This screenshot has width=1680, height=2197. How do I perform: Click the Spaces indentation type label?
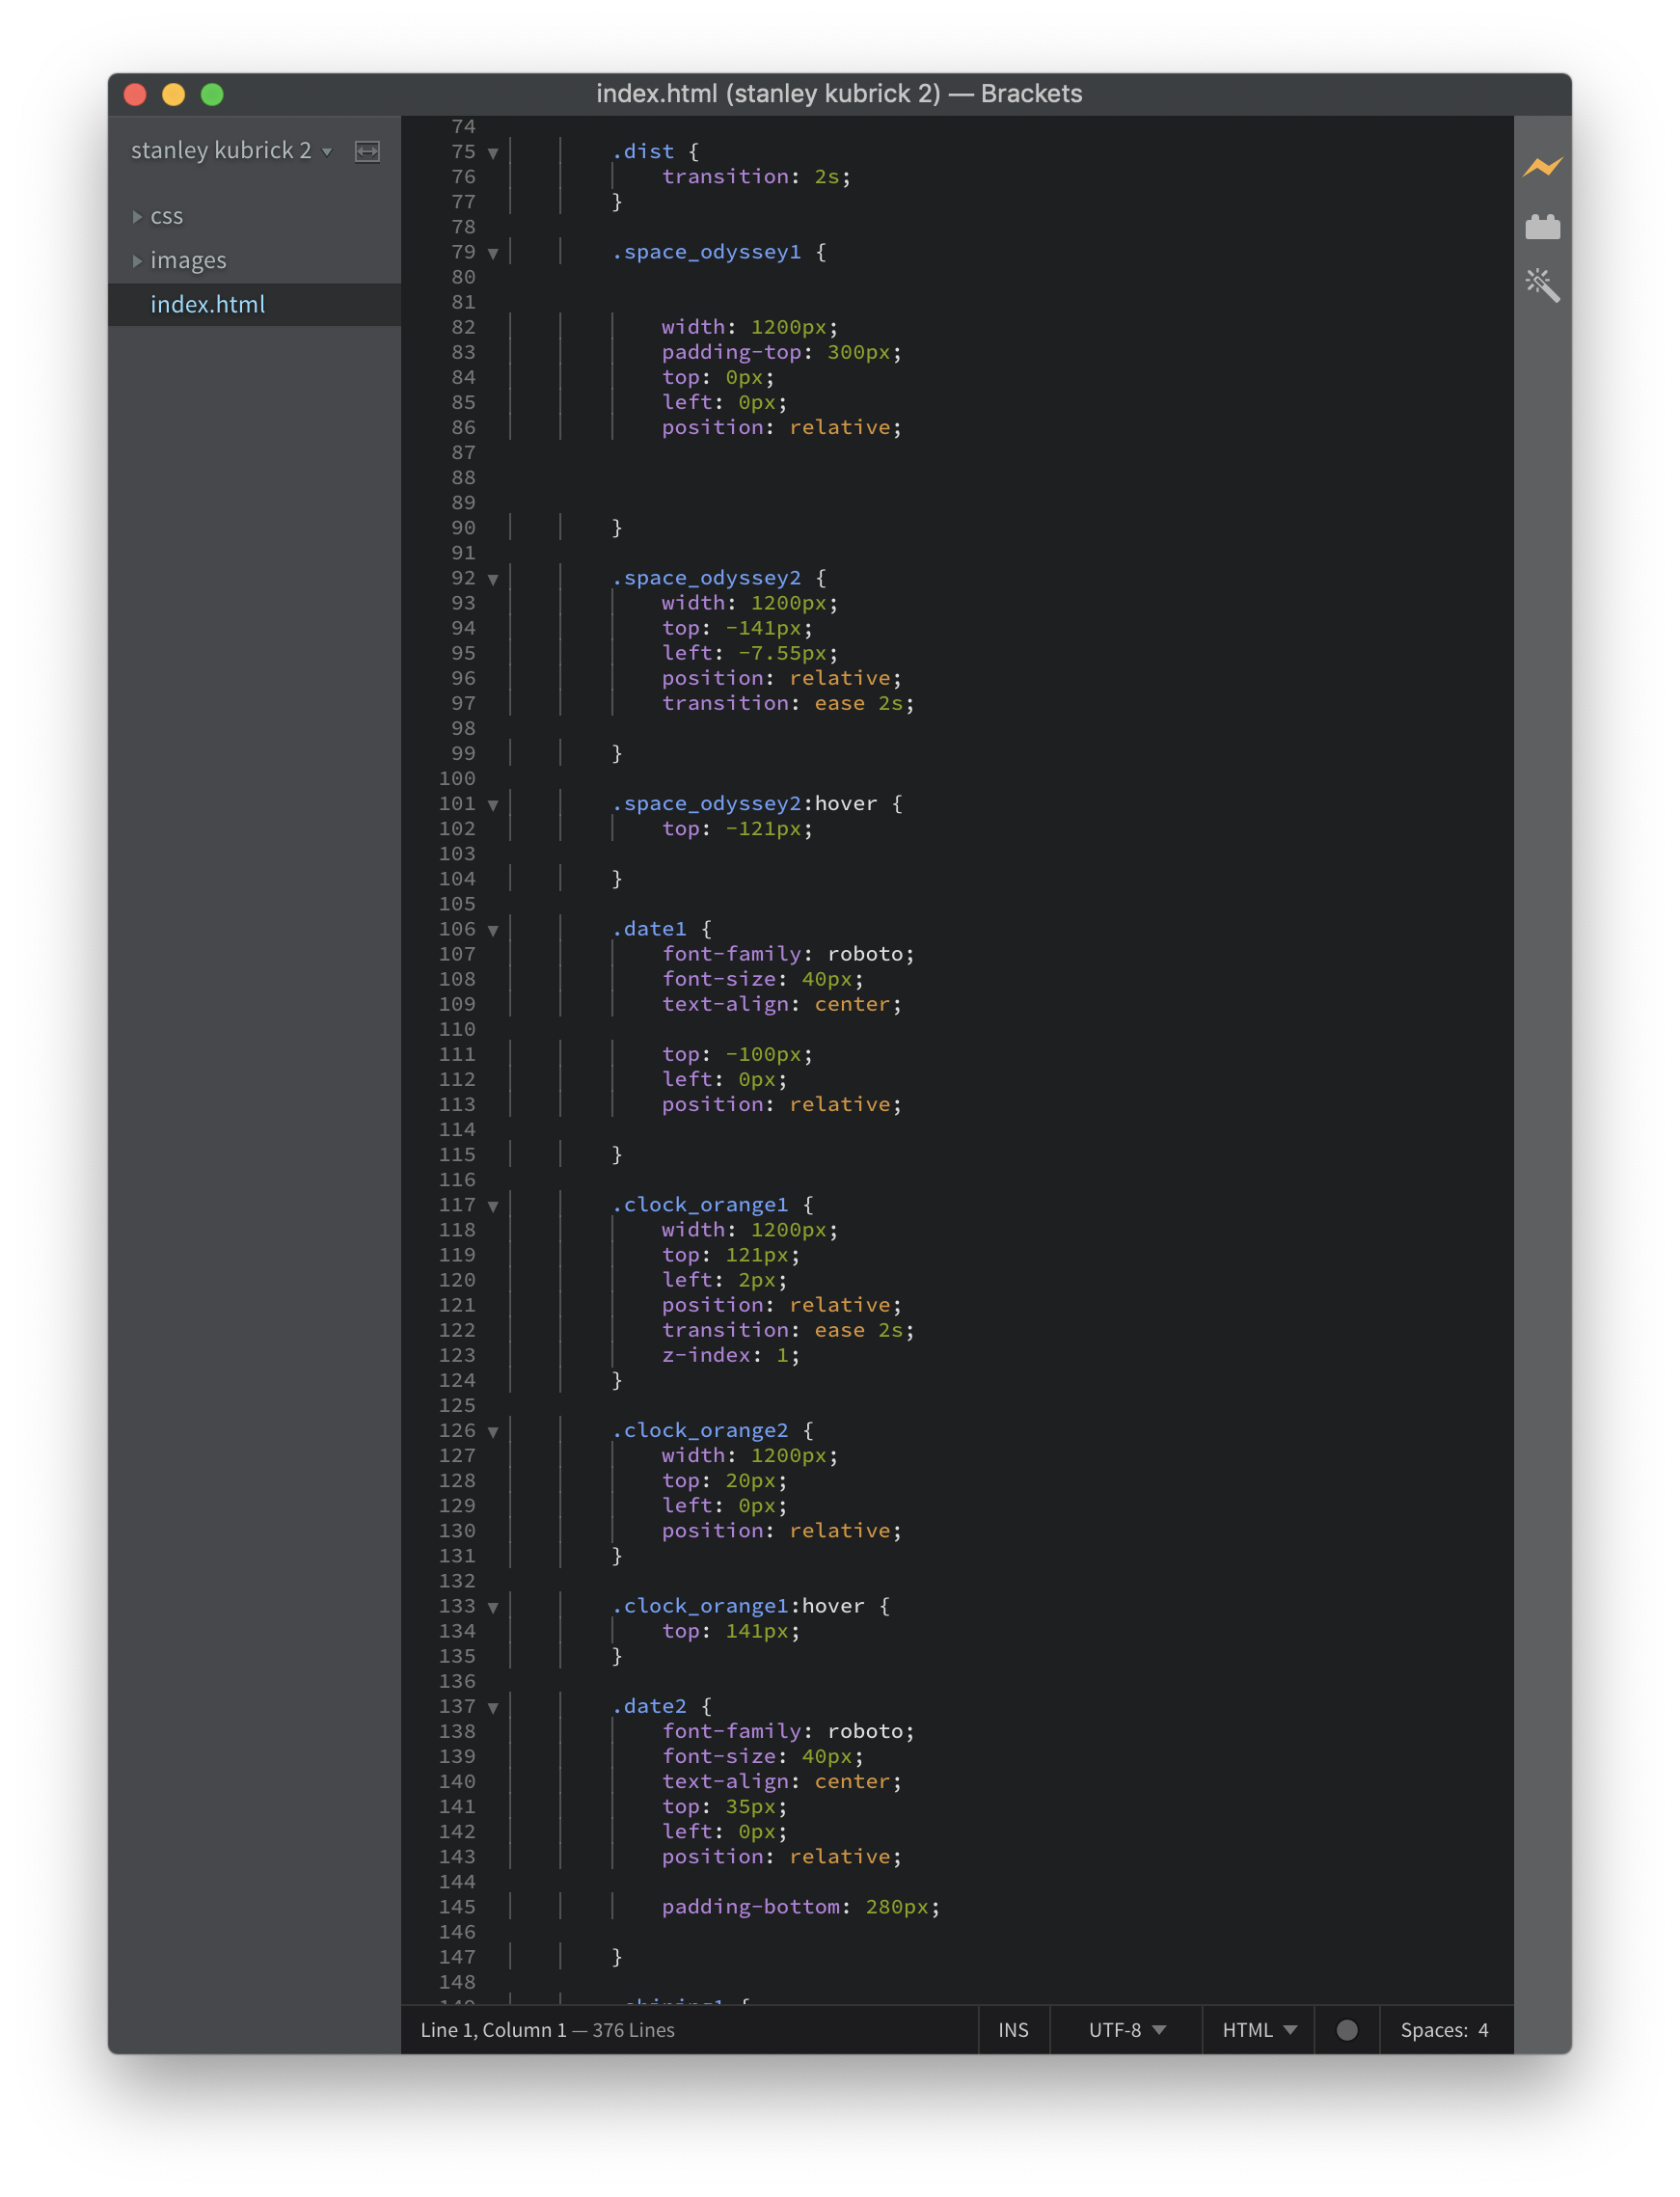1433,2029
